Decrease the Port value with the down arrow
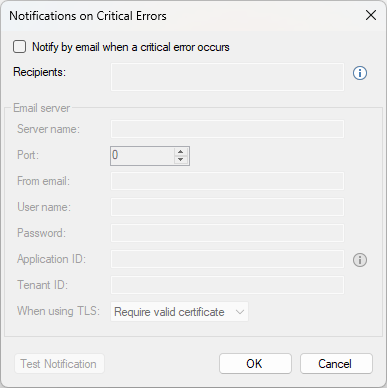 180,159
